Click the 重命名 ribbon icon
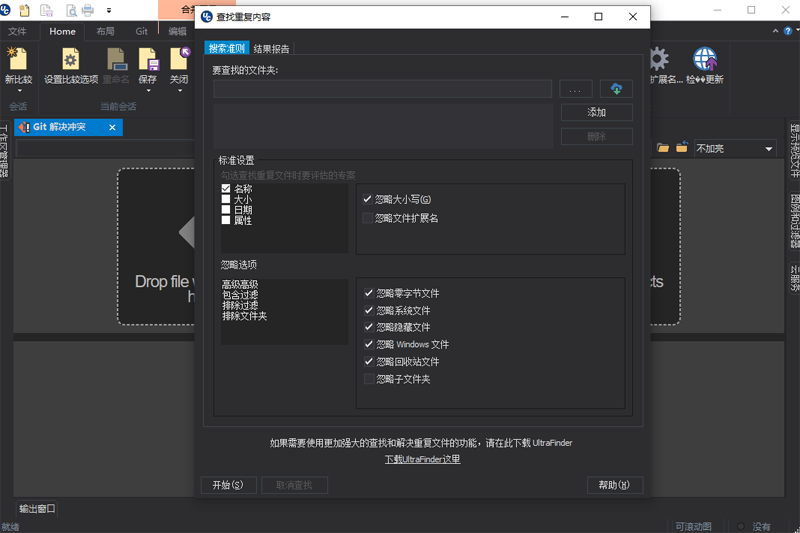Image resolution: width=800 pixels, height=533 pixels. tap(116, 59)
